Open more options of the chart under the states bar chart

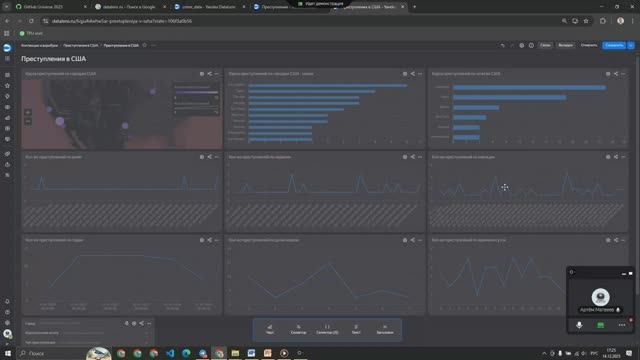click(623, 157)
